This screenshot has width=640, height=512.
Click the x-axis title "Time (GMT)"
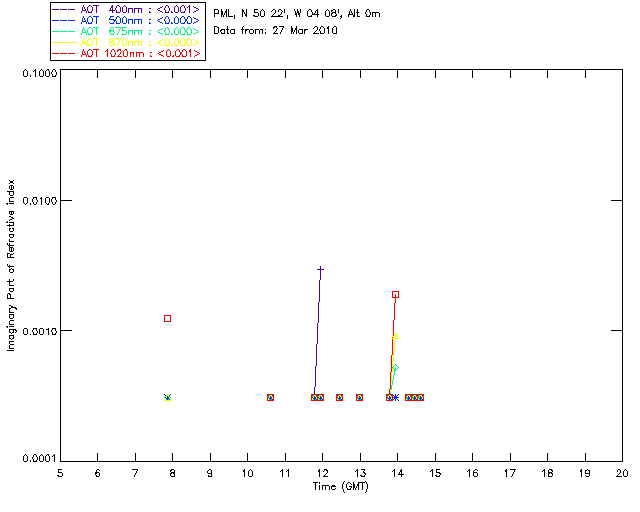coord(340,487)
